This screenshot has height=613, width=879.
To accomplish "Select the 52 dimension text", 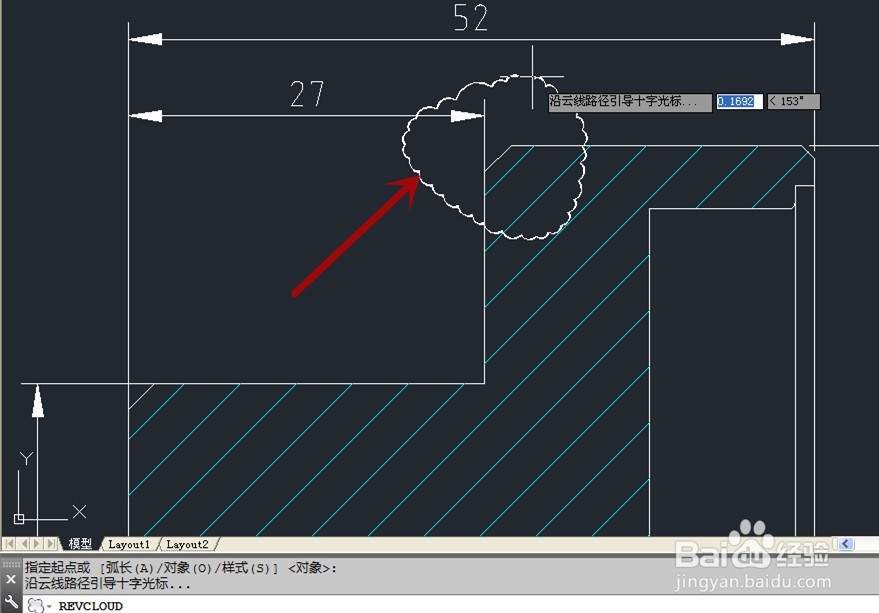I will 471,18.
